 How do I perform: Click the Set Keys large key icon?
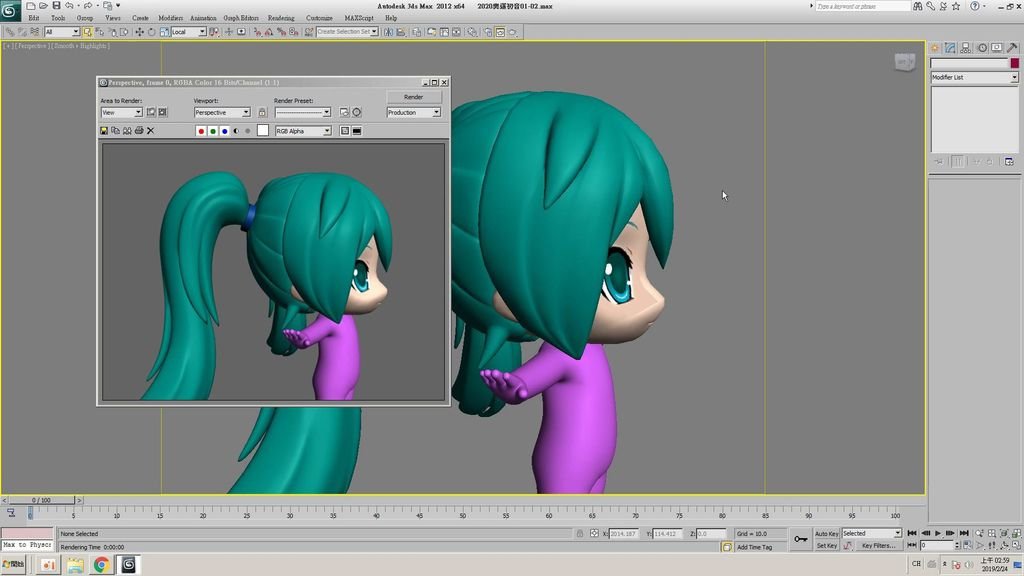801,539
